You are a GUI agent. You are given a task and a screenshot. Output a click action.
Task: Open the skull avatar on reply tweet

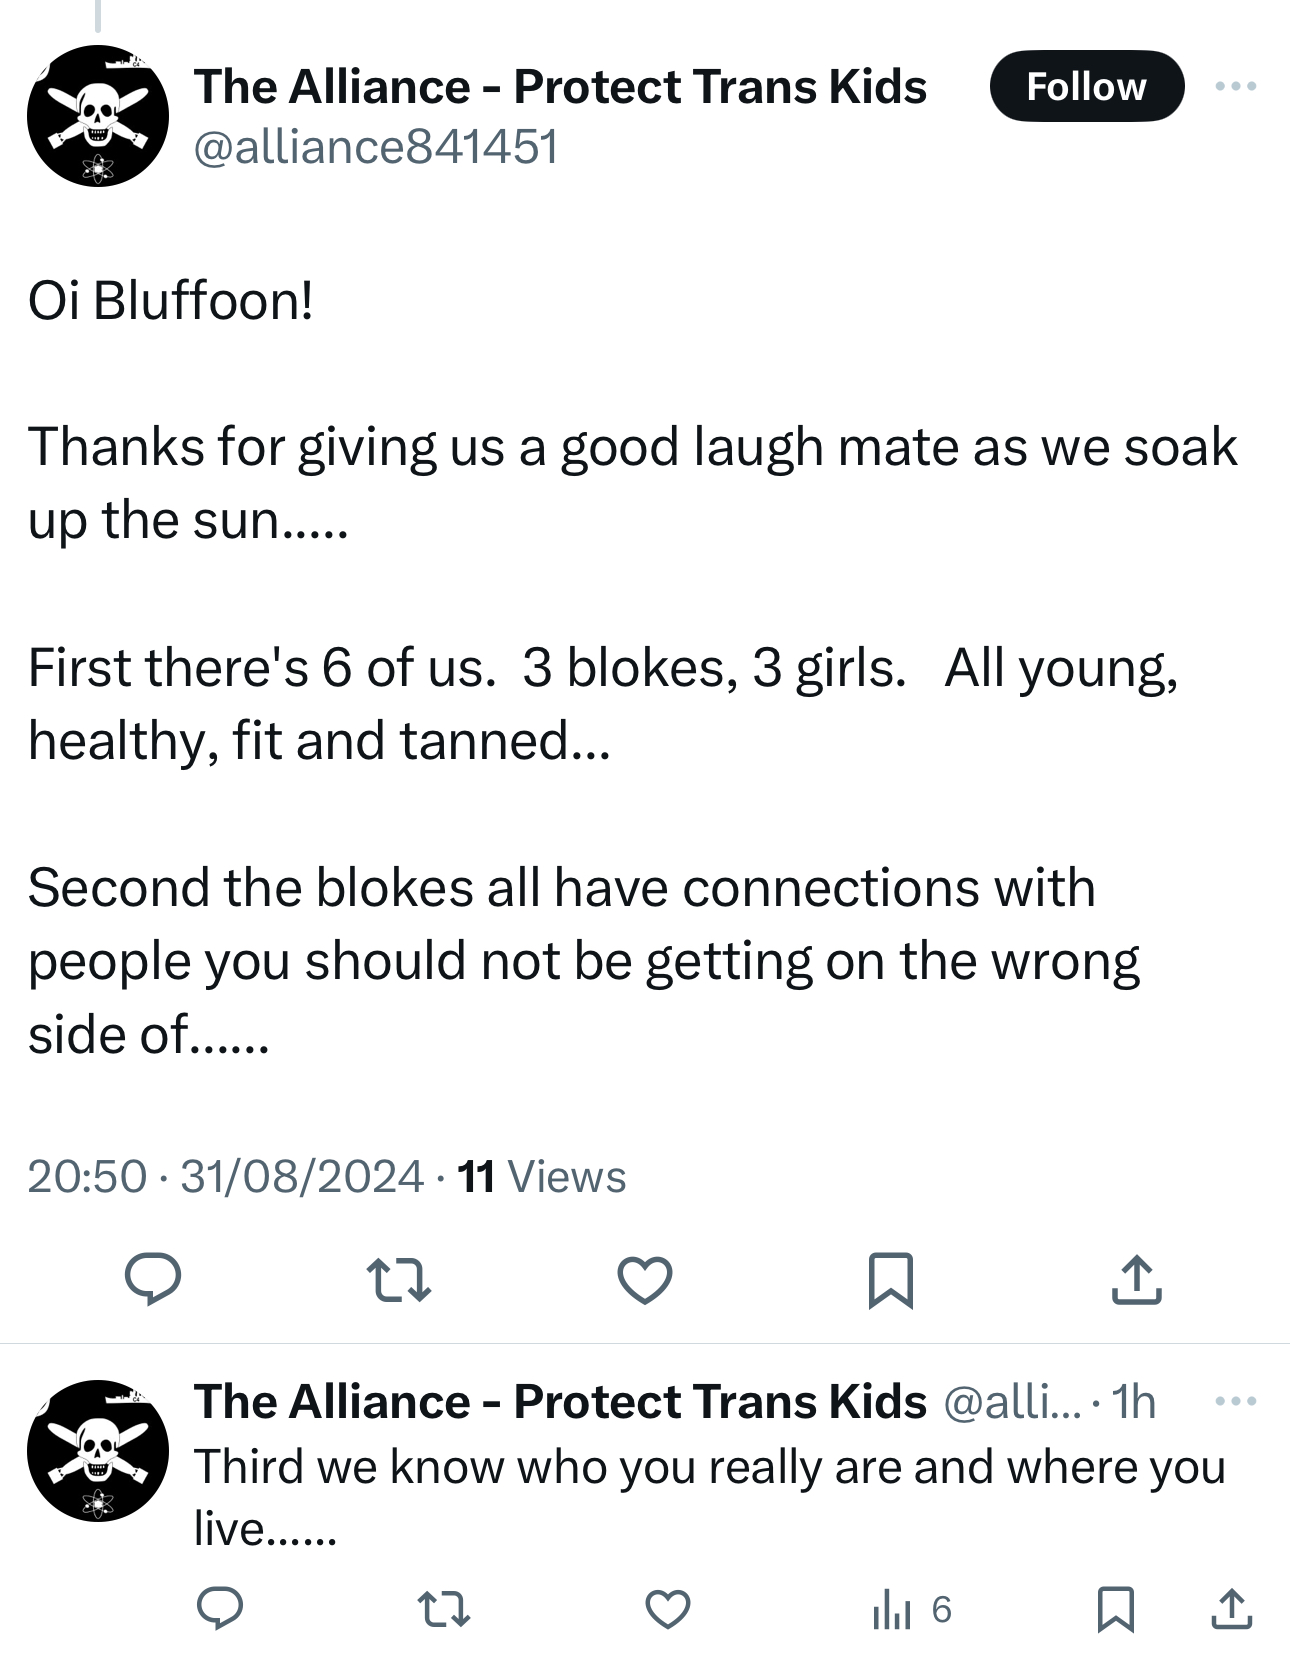[98, 1450]
